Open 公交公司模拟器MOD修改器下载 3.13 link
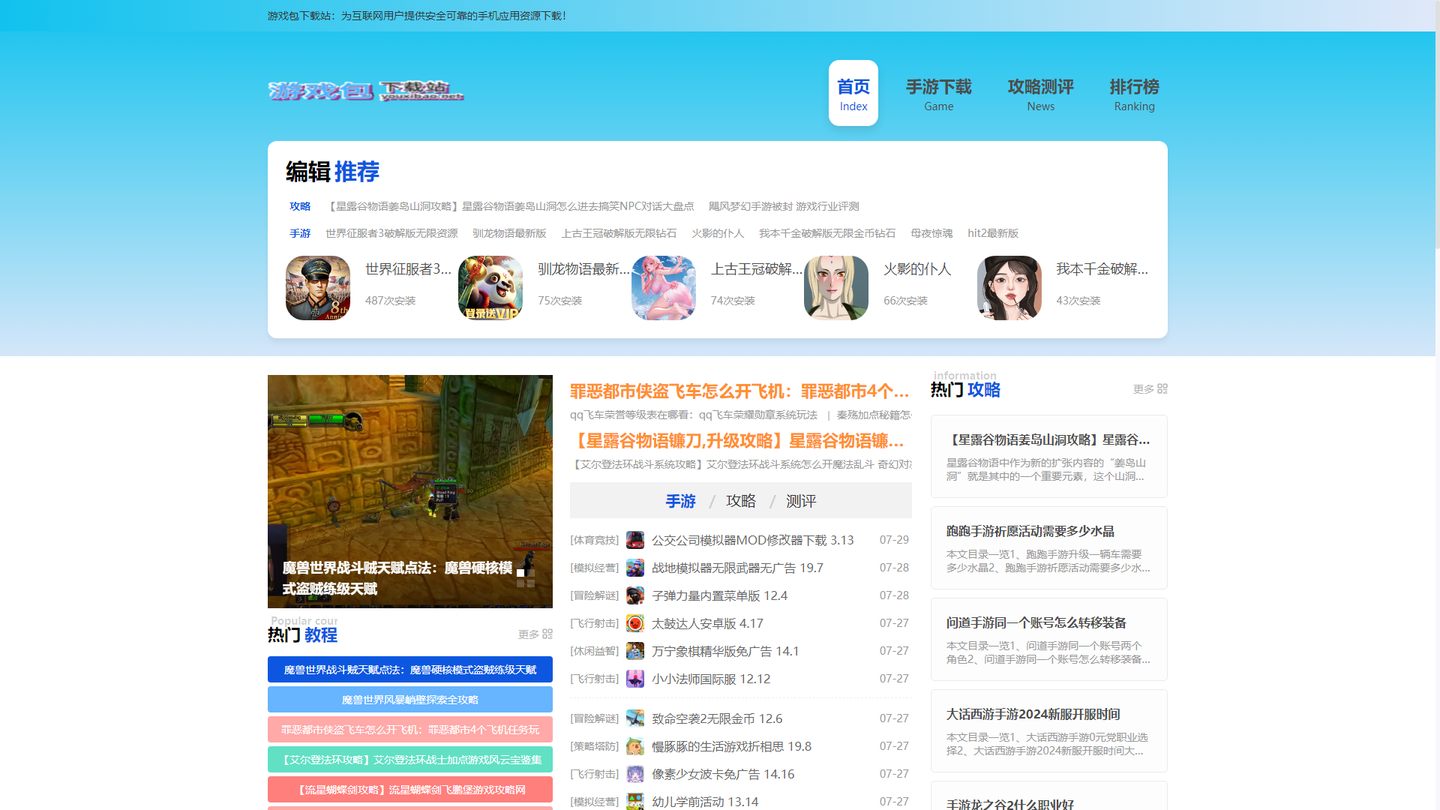1440x810 pixels. point(753,540)
